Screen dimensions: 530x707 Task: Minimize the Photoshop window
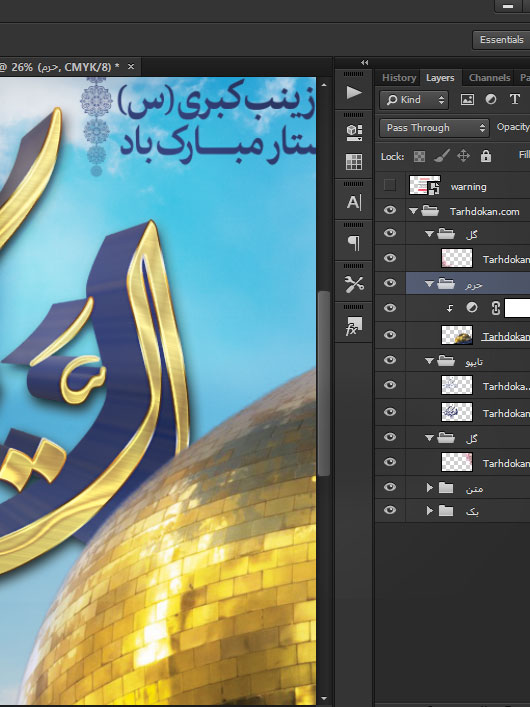pos(508,6)
